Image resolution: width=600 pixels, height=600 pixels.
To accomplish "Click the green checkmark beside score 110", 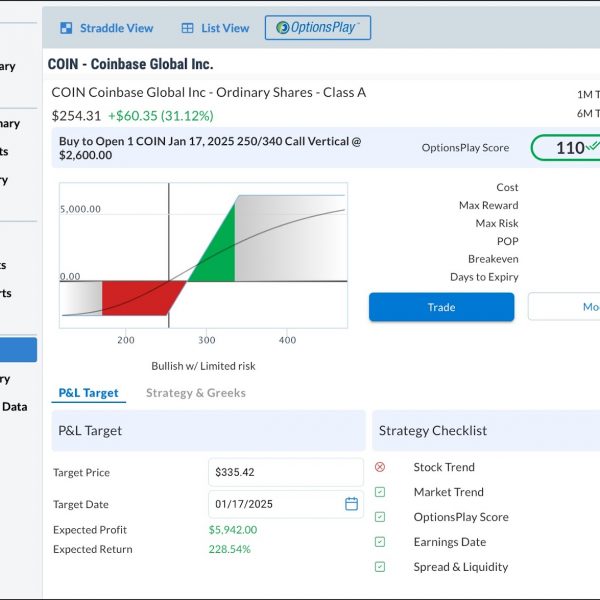I will point(593,146).
